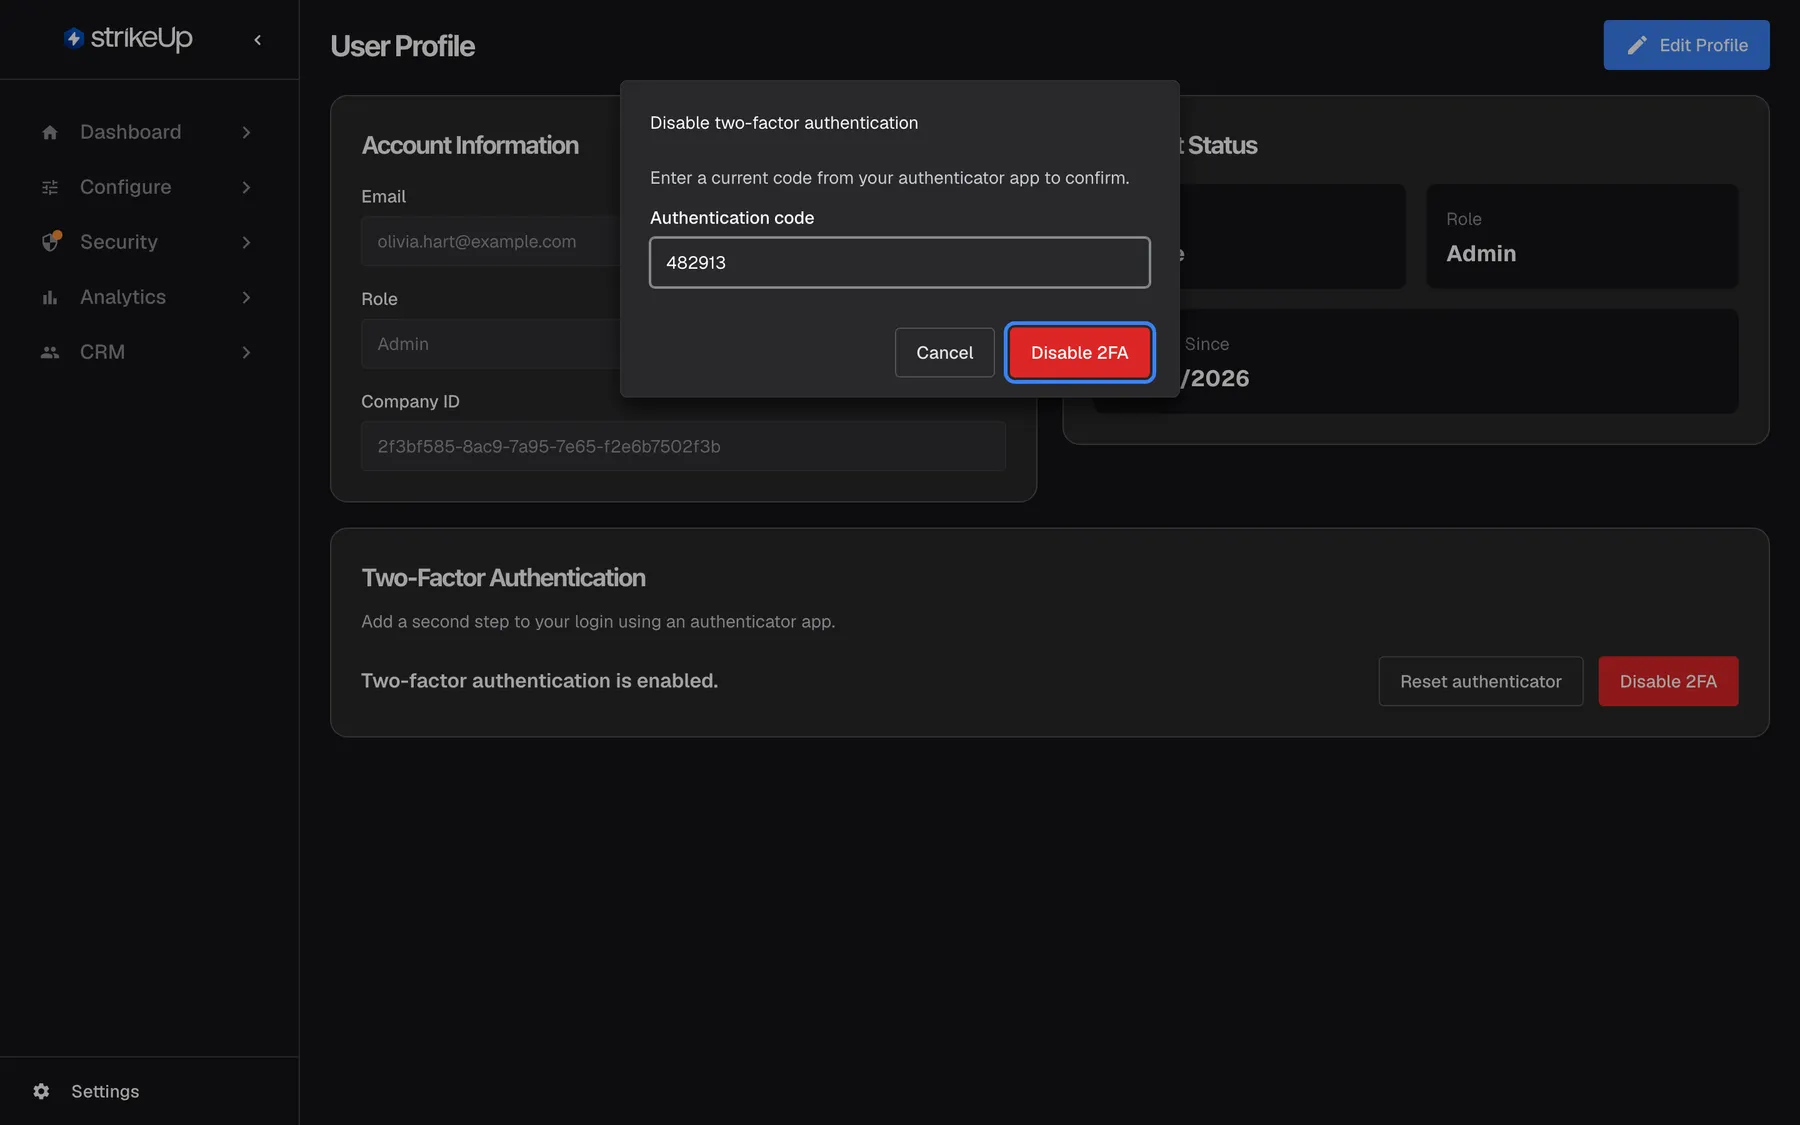
Task: Expand the Configure menu chevron
Action: pos(246,187)
